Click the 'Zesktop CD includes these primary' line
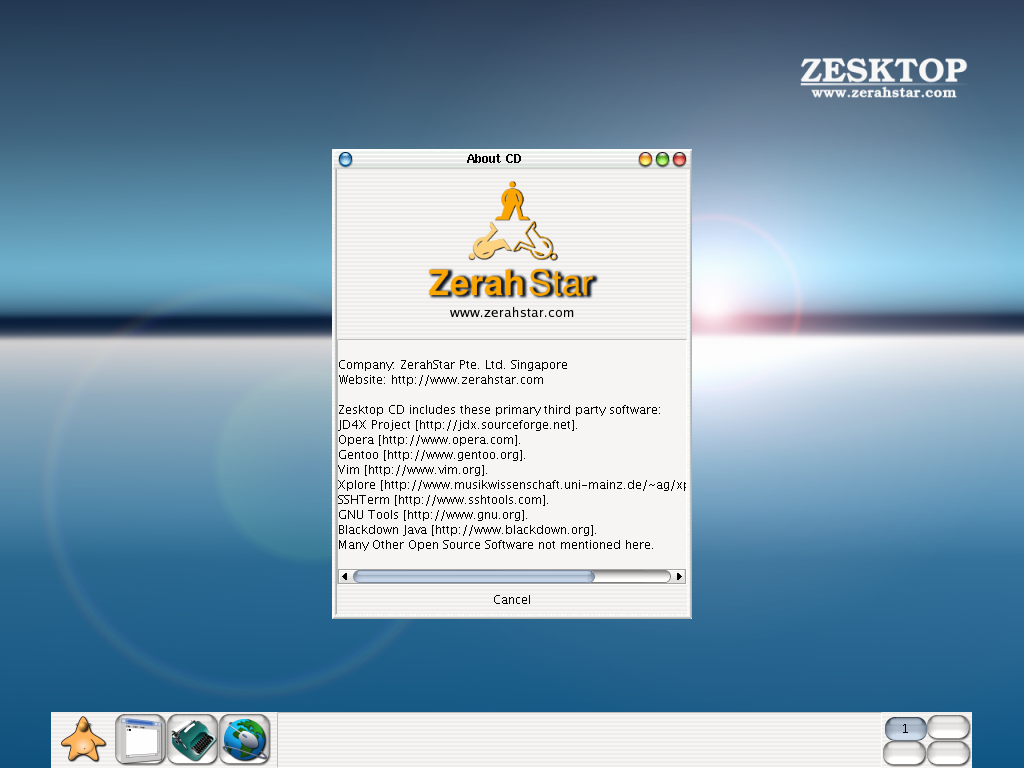Viewport: 1024px width, 768px height. point(500,409)
